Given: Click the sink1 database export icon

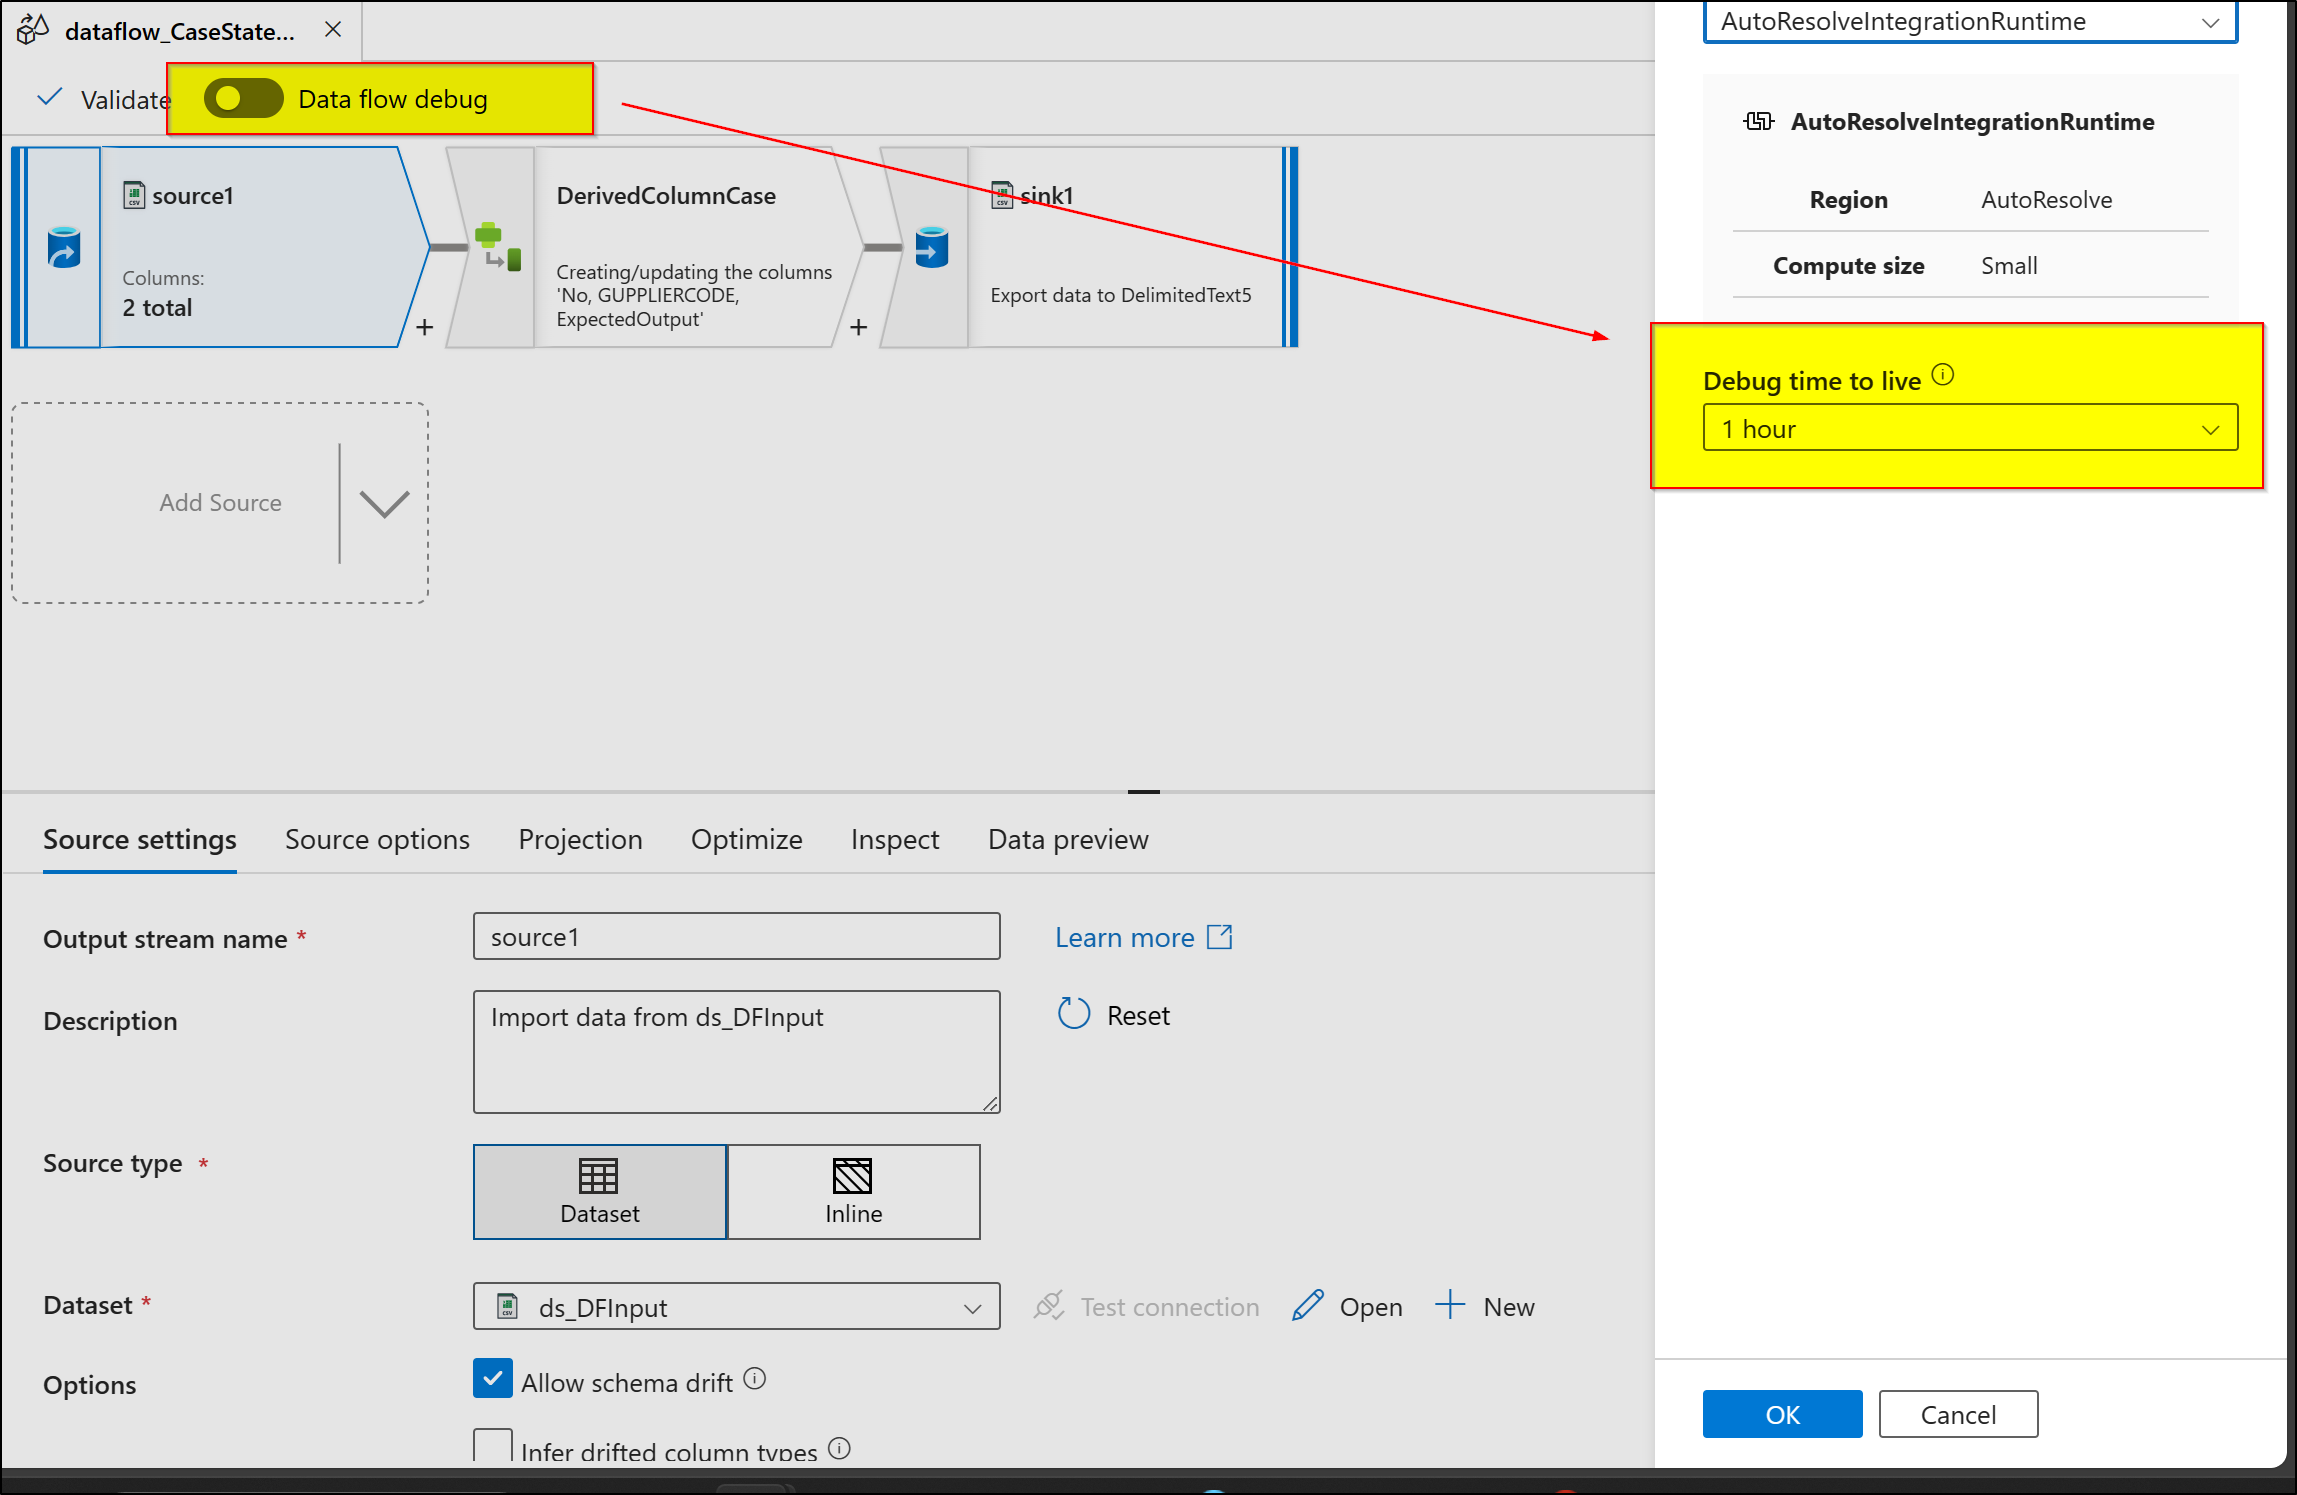Looking at the screenshot, I should [x=931, y=247].
